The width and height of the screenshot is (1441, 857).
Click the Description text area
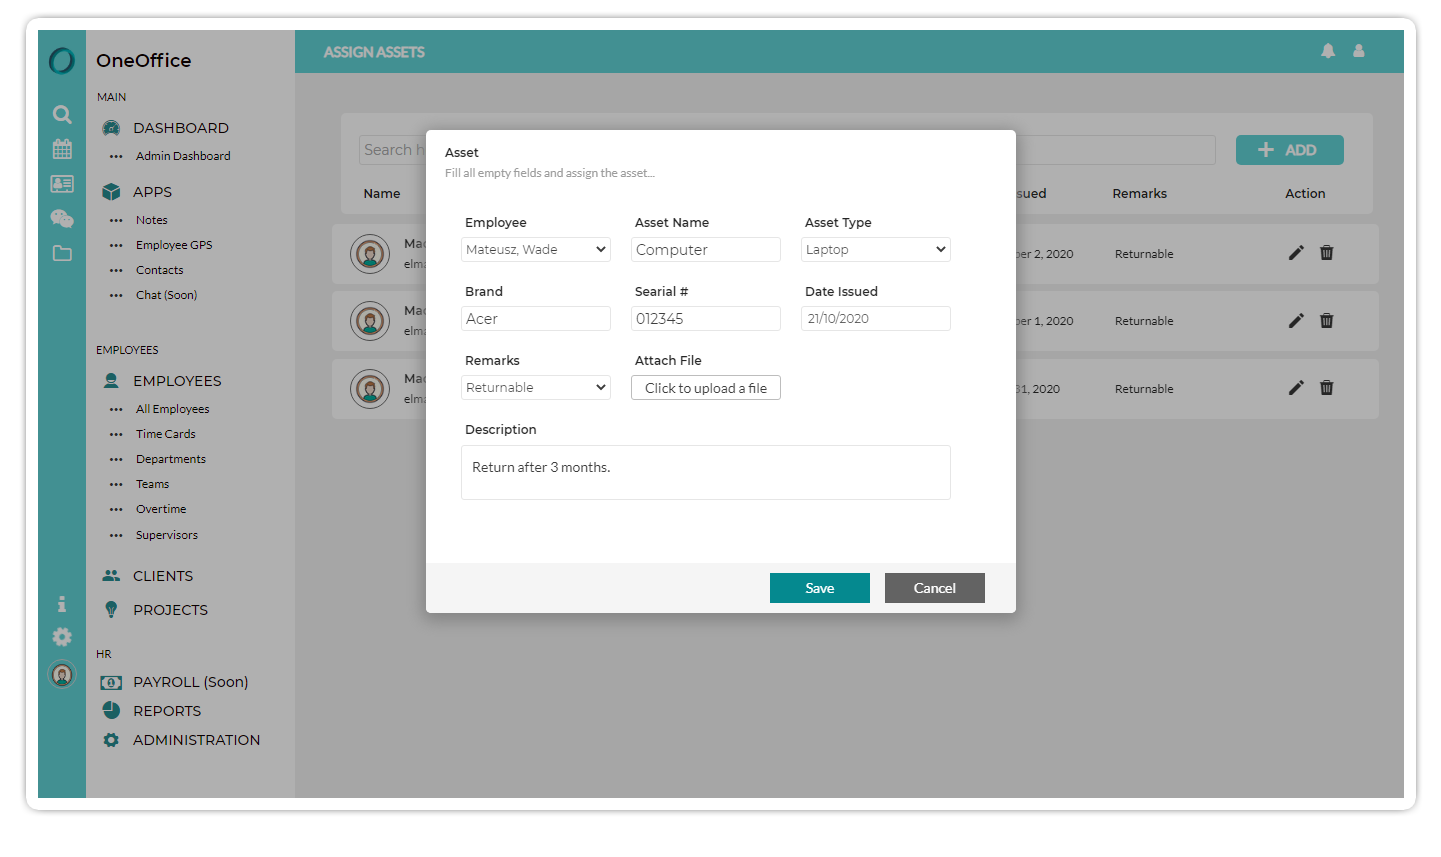click(706, 473)
